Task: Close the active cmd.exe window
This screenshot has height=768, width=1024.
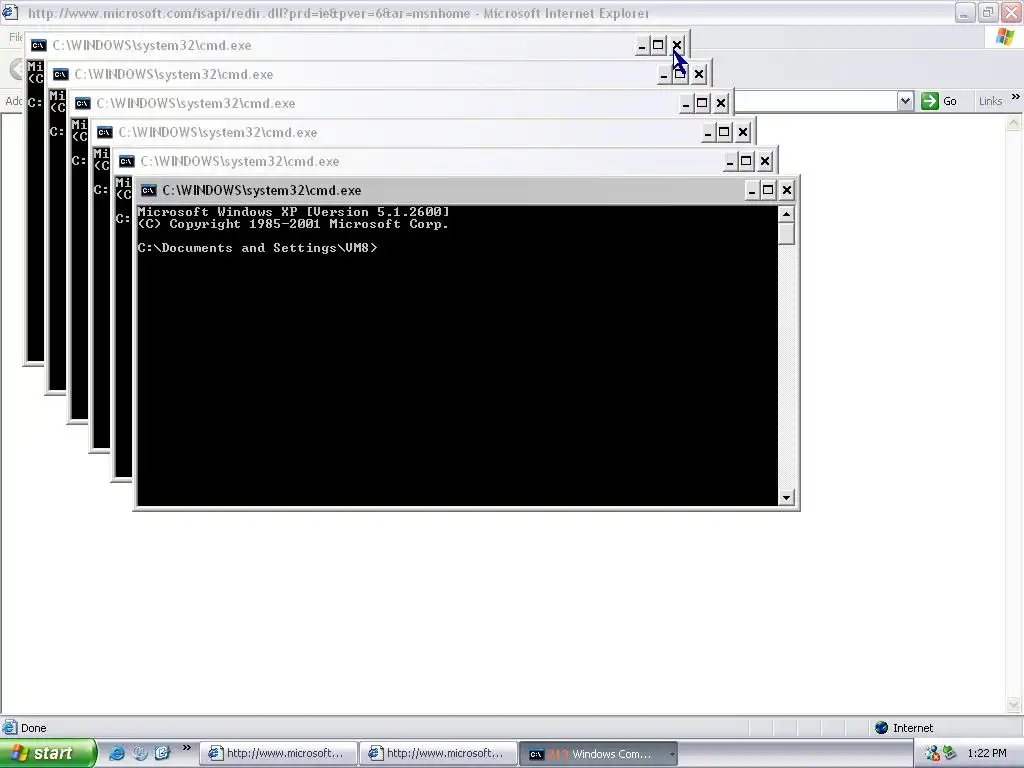Action: 787,190
